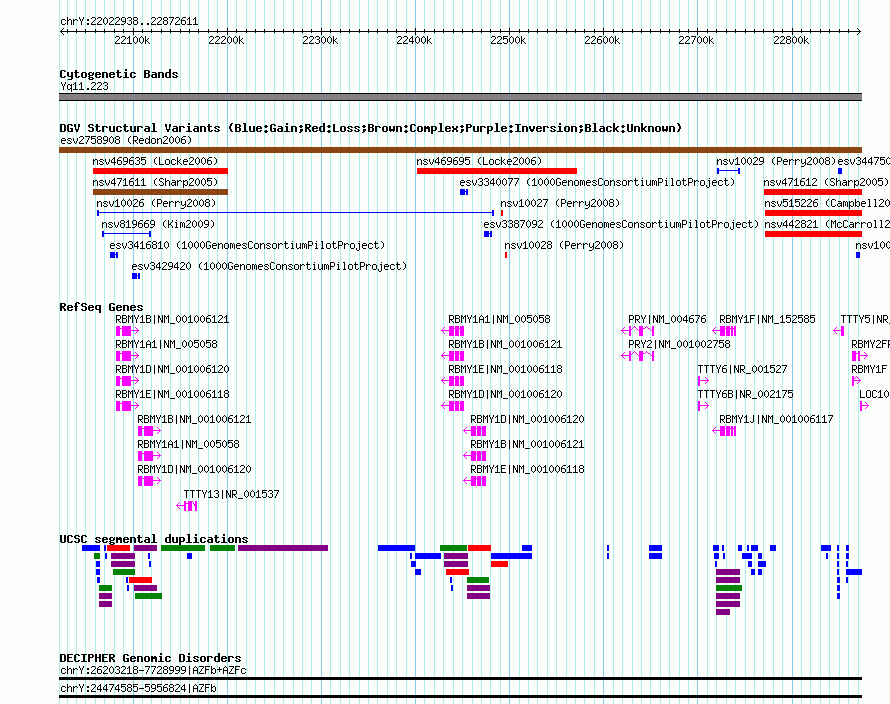Open the RefSeq Genes track title
Screen dimensions: 890x704
102,307
